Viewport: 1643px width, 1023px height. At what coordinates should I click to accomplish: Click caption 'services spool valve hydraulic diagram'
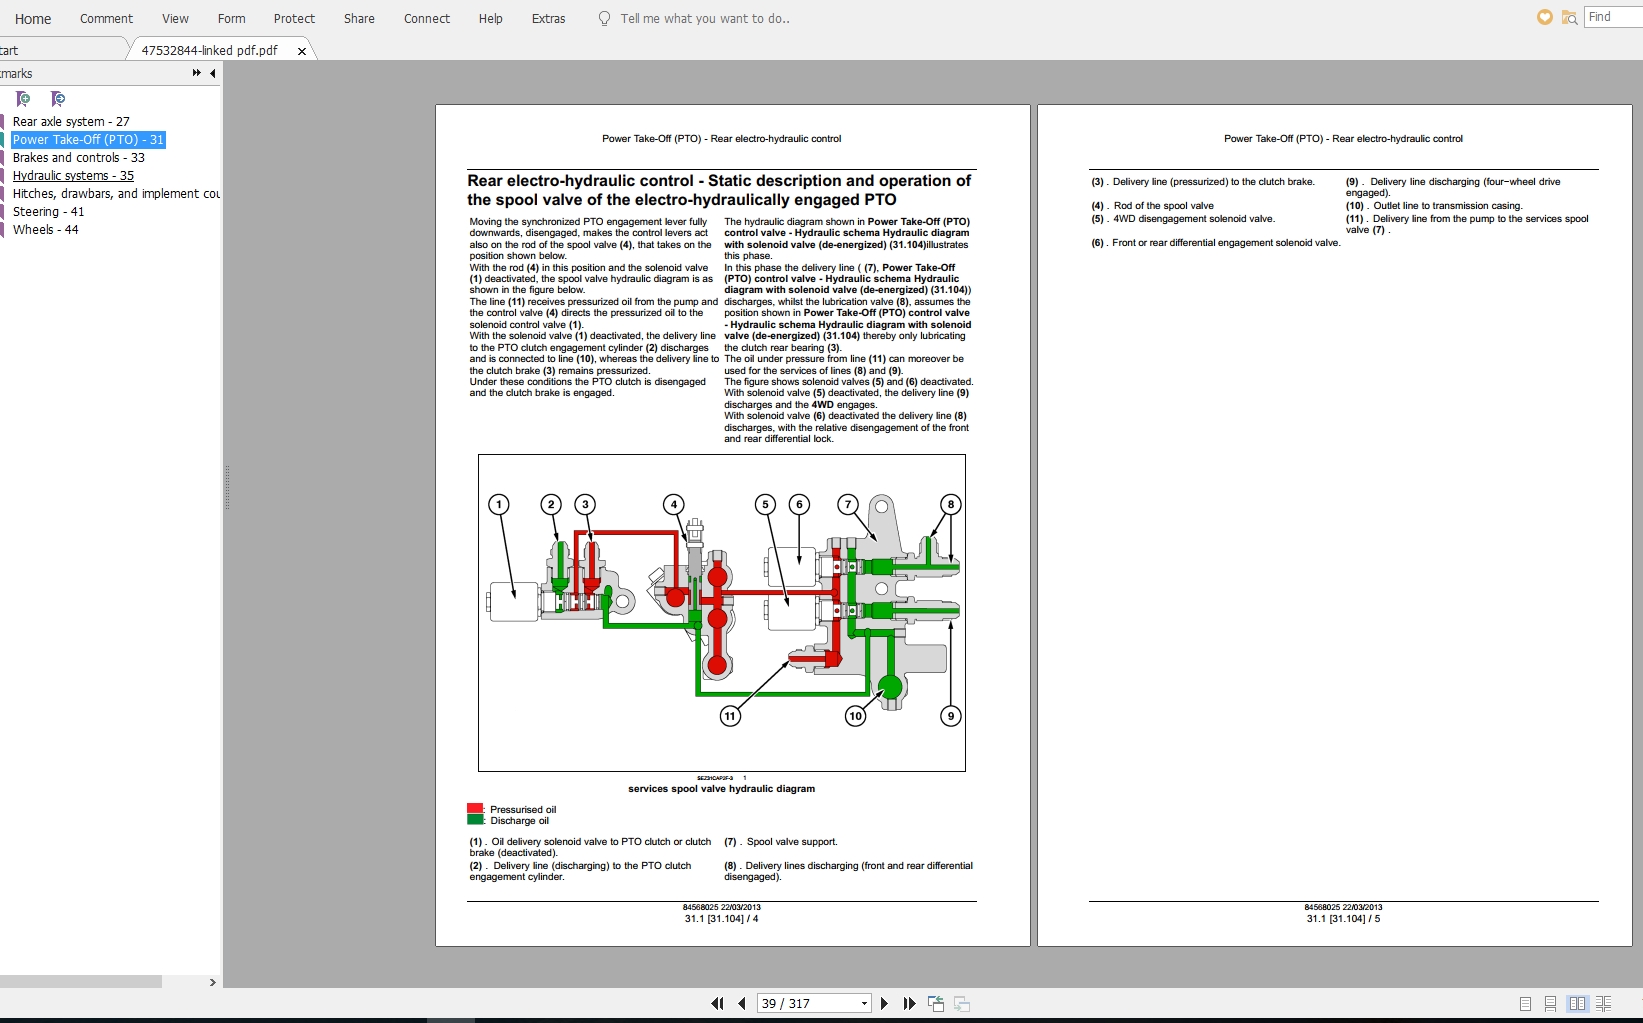click(x=721, y=789)
